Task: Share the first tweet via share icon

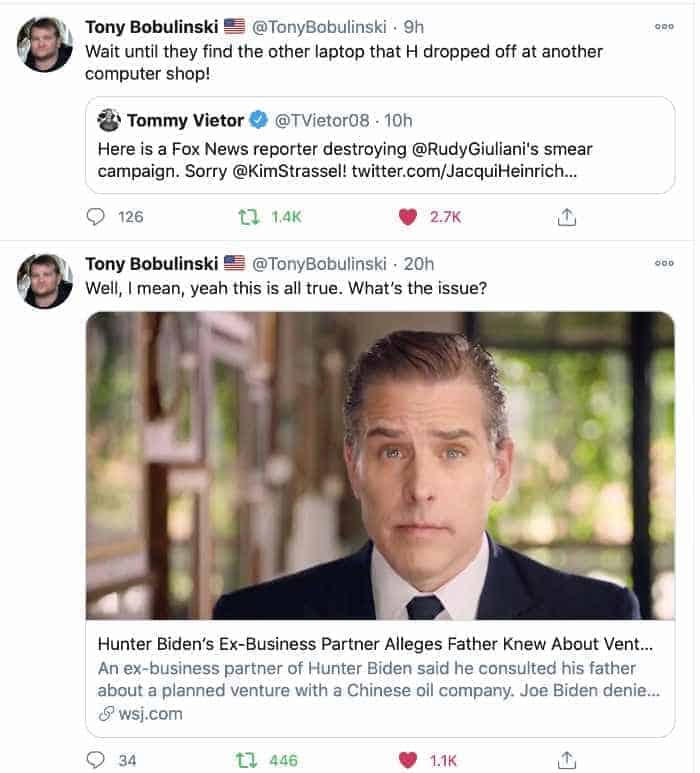Action: [567, 217]
